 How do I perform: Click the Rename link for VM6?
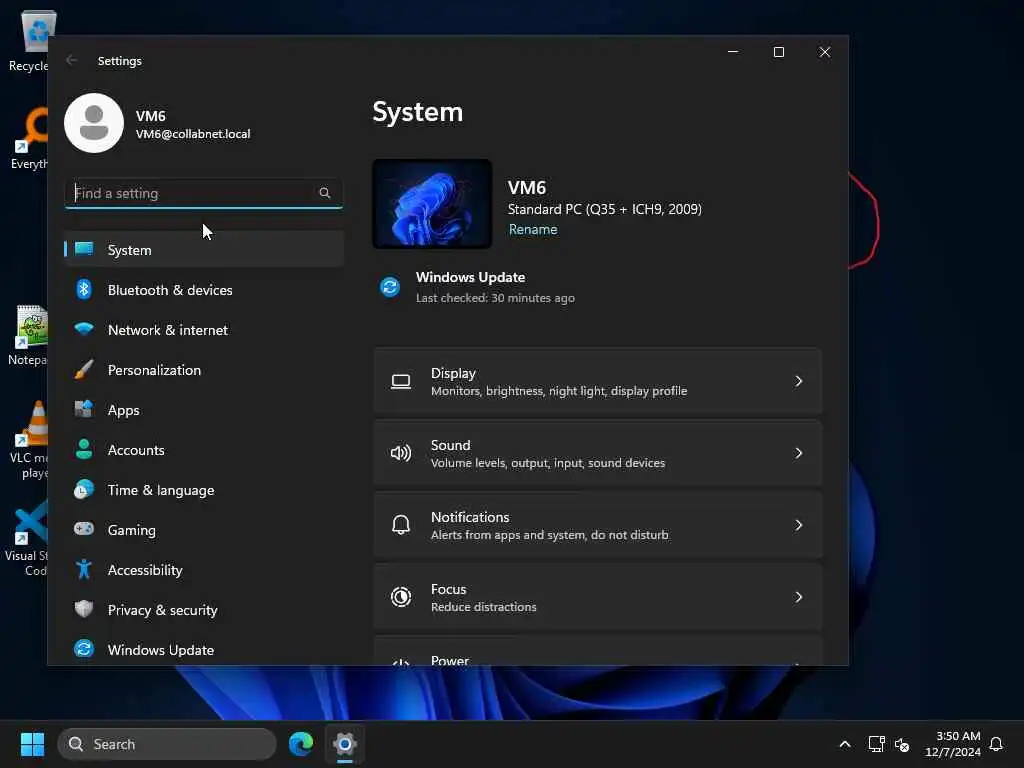pos(533,229)
